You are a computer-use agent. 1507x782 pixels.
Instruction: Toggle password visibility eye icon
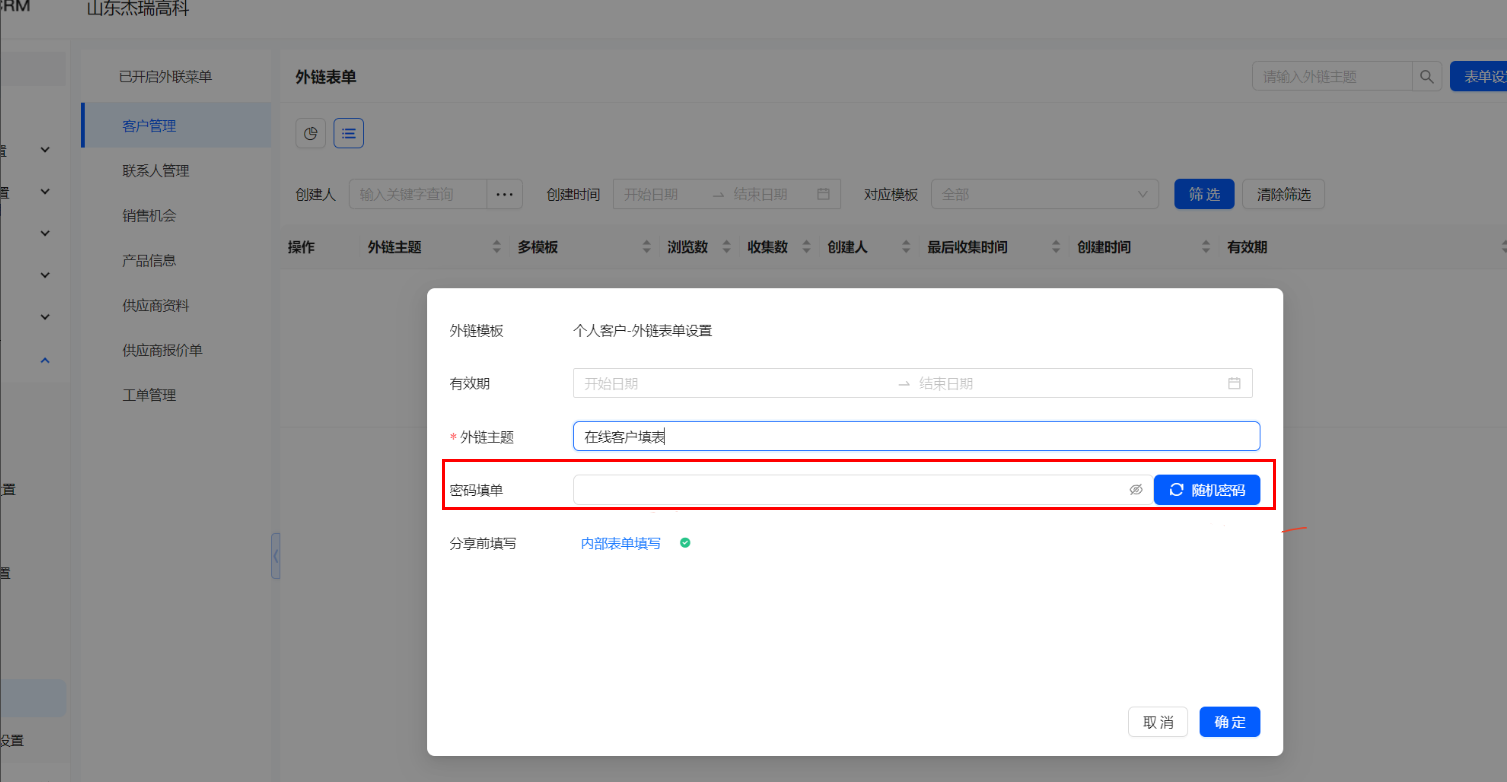tap(1135, 490)
